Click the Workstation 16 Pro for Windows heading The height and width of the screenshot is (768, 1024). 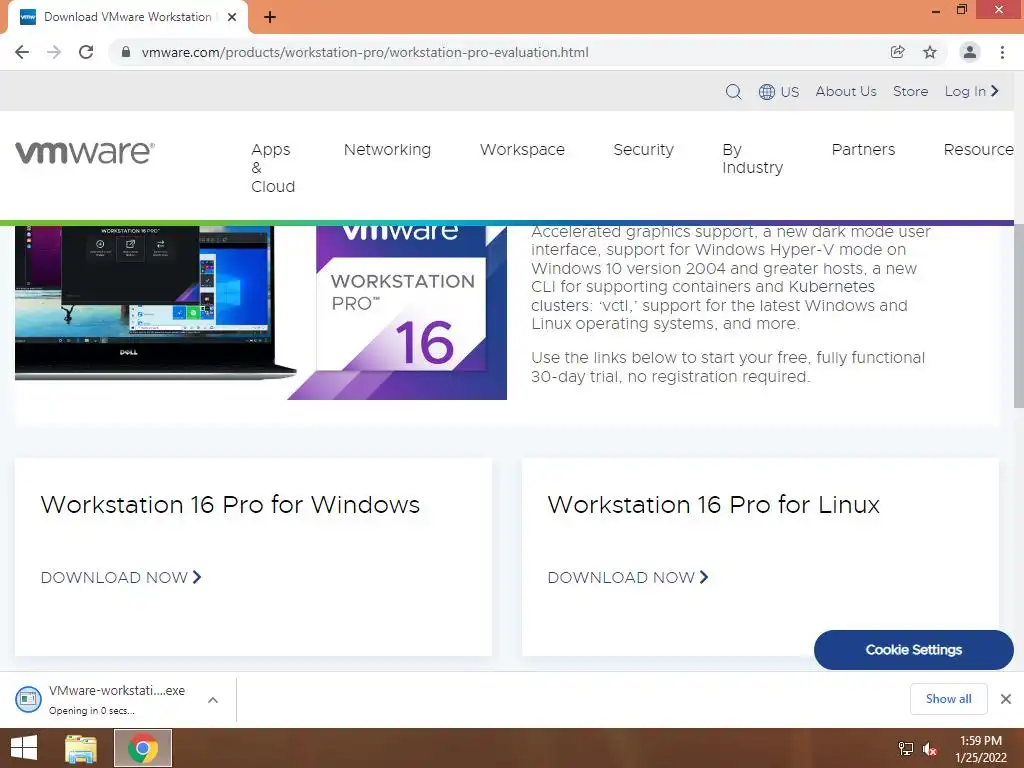[230, 505]
